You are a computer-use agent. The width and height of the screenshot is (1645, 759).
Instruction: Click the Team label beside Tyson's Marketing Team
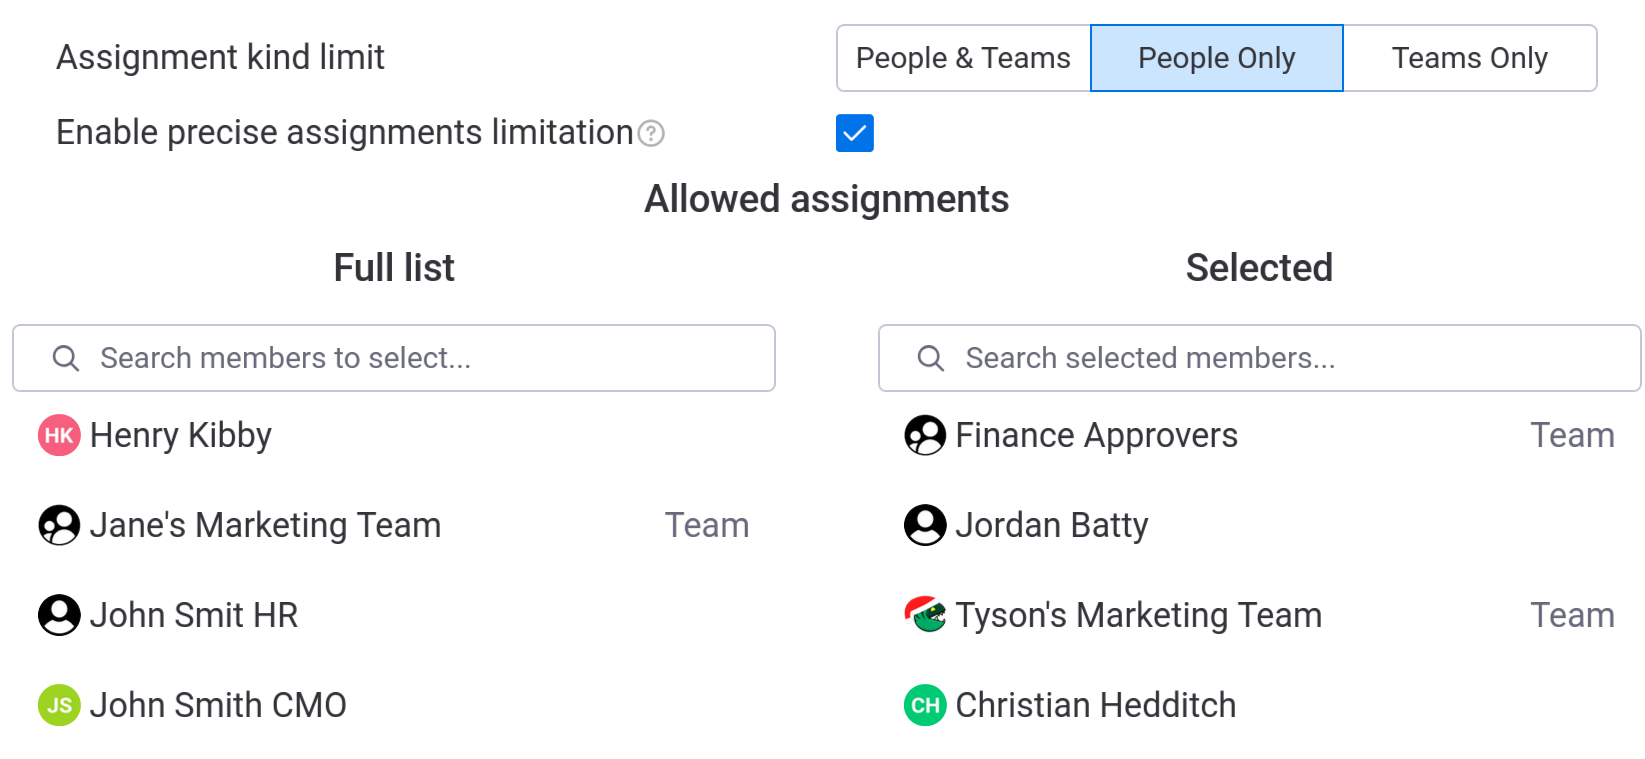pos(1572,615)
